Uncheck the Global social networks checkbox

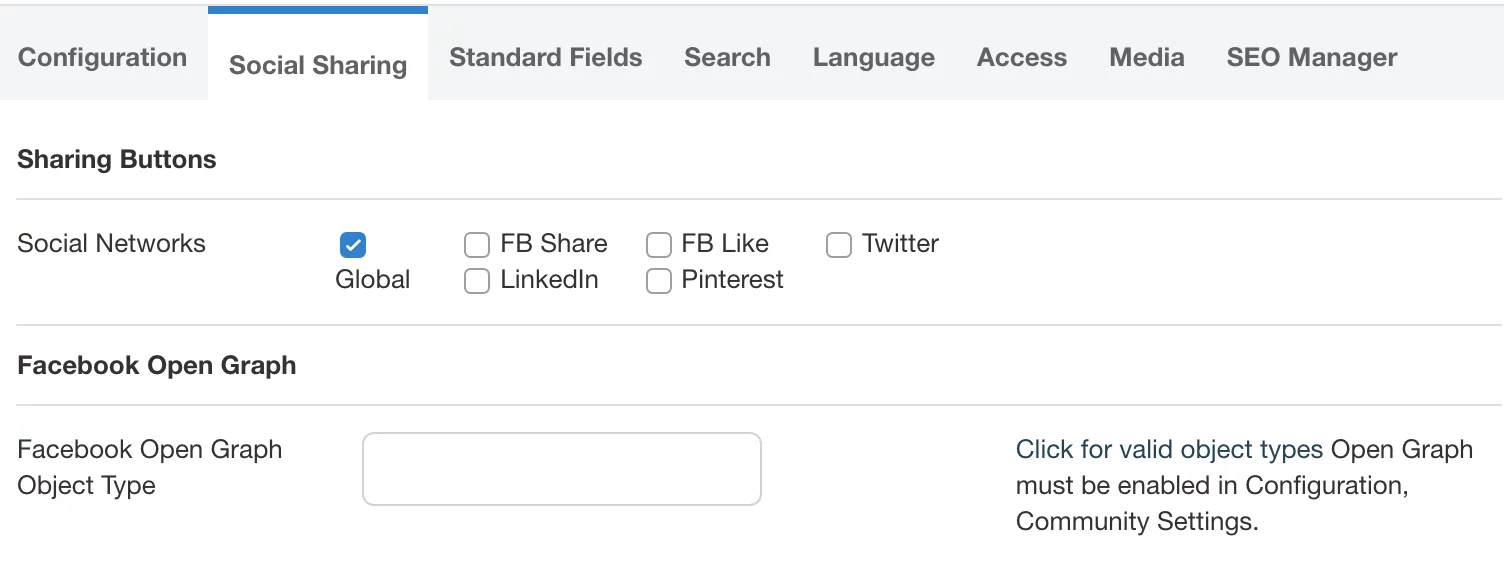tap(352, 244)
